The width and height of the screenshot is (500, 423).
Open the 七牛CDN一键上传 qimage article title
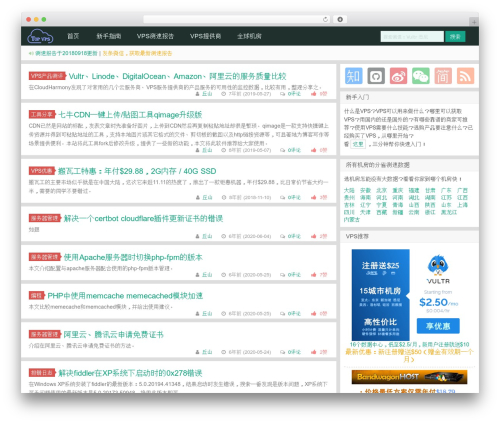point(130,115)
